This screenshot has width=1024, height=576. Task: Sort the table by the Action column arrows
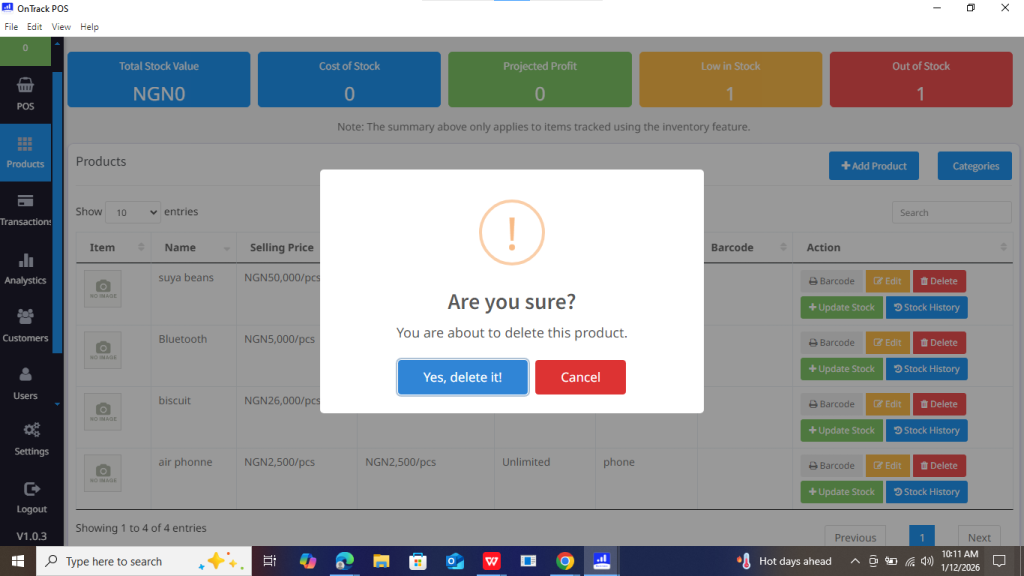(1003, 248)
